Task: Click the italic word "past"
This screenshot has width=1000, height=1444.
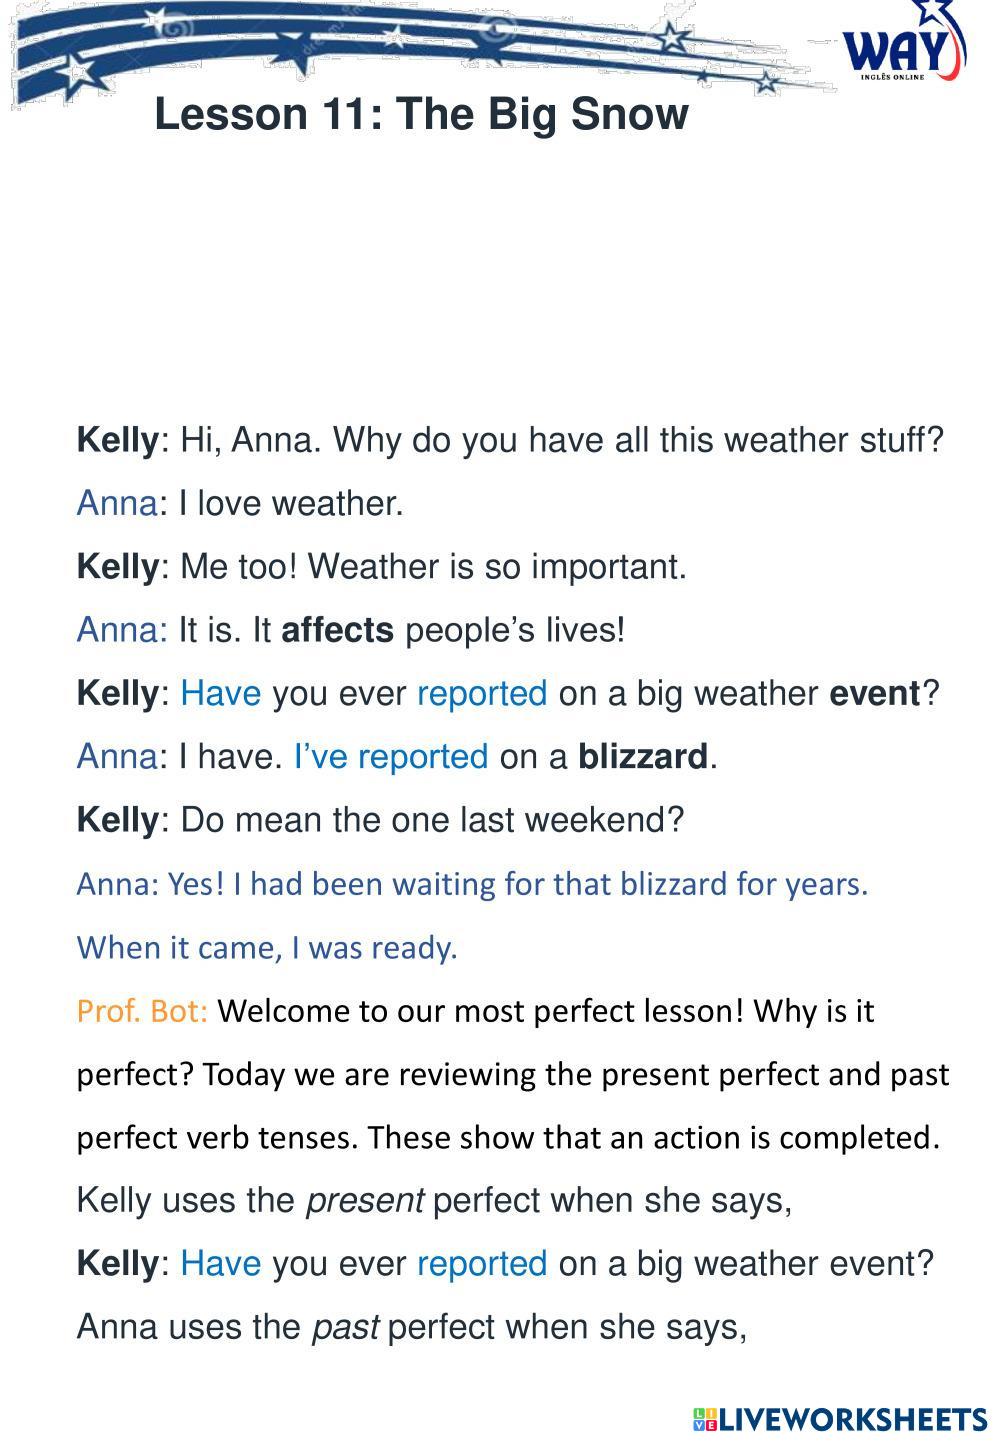Action: point(344,1327)
